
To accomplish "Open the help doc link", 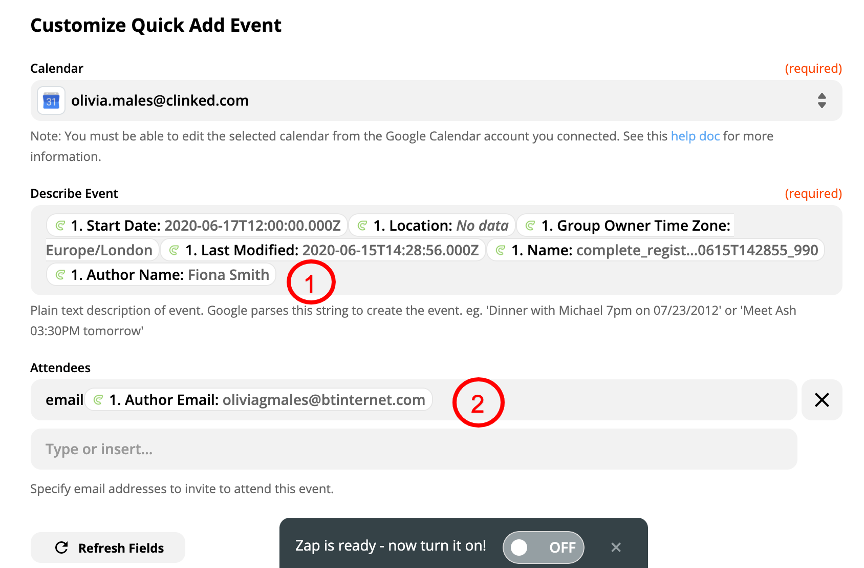I will [695, 136].
